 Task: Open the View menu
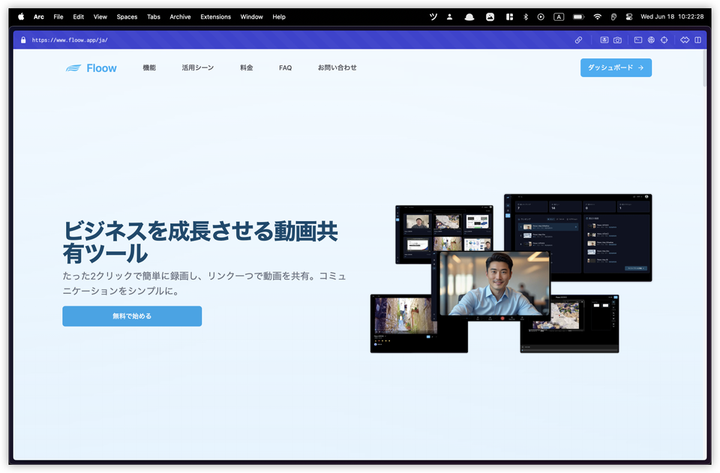100,17
